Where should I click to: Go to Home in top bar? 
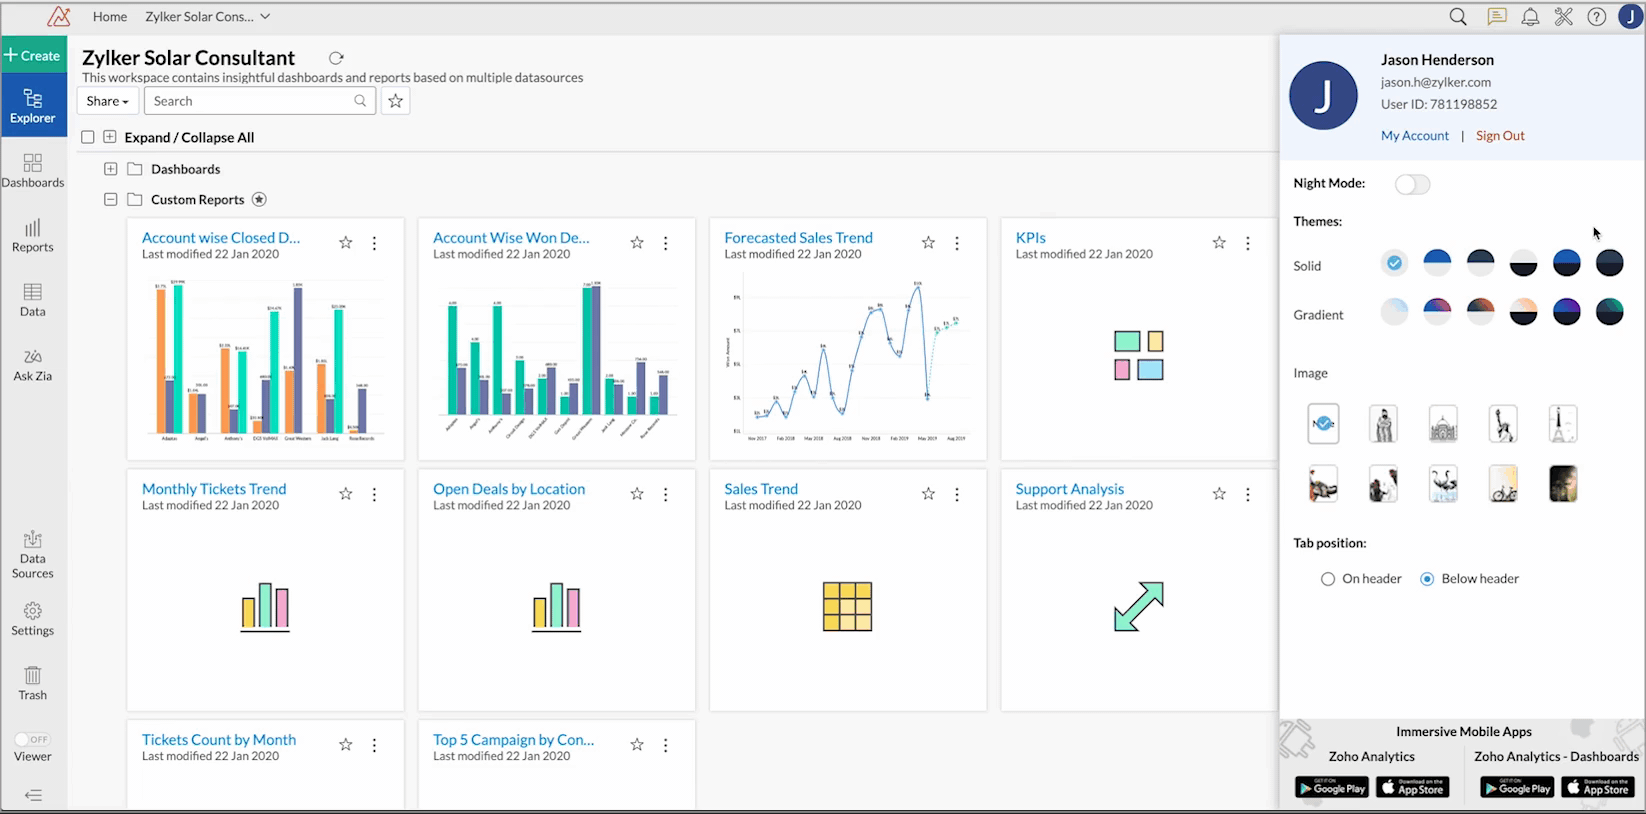(110, 17)
